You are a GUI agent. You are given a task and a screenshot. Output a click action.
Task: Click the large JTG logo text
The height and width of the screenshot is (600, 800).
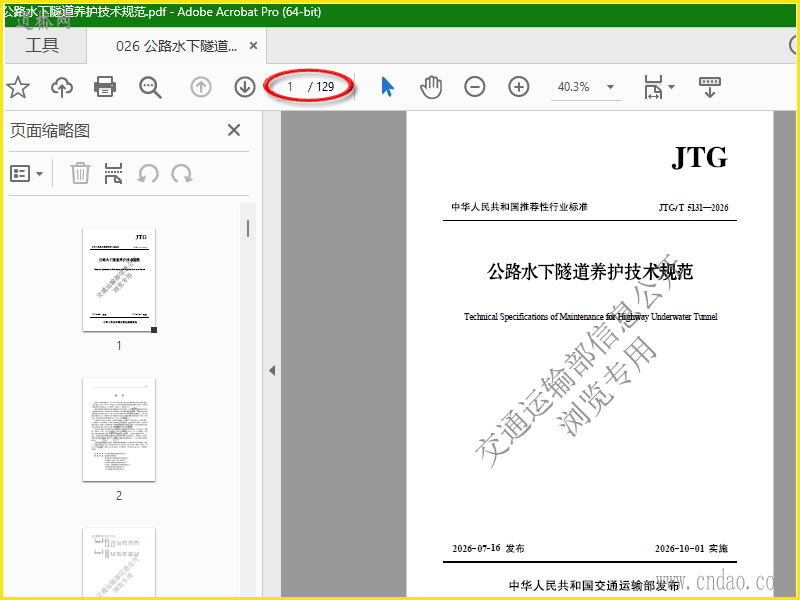[x=699, y=157]
